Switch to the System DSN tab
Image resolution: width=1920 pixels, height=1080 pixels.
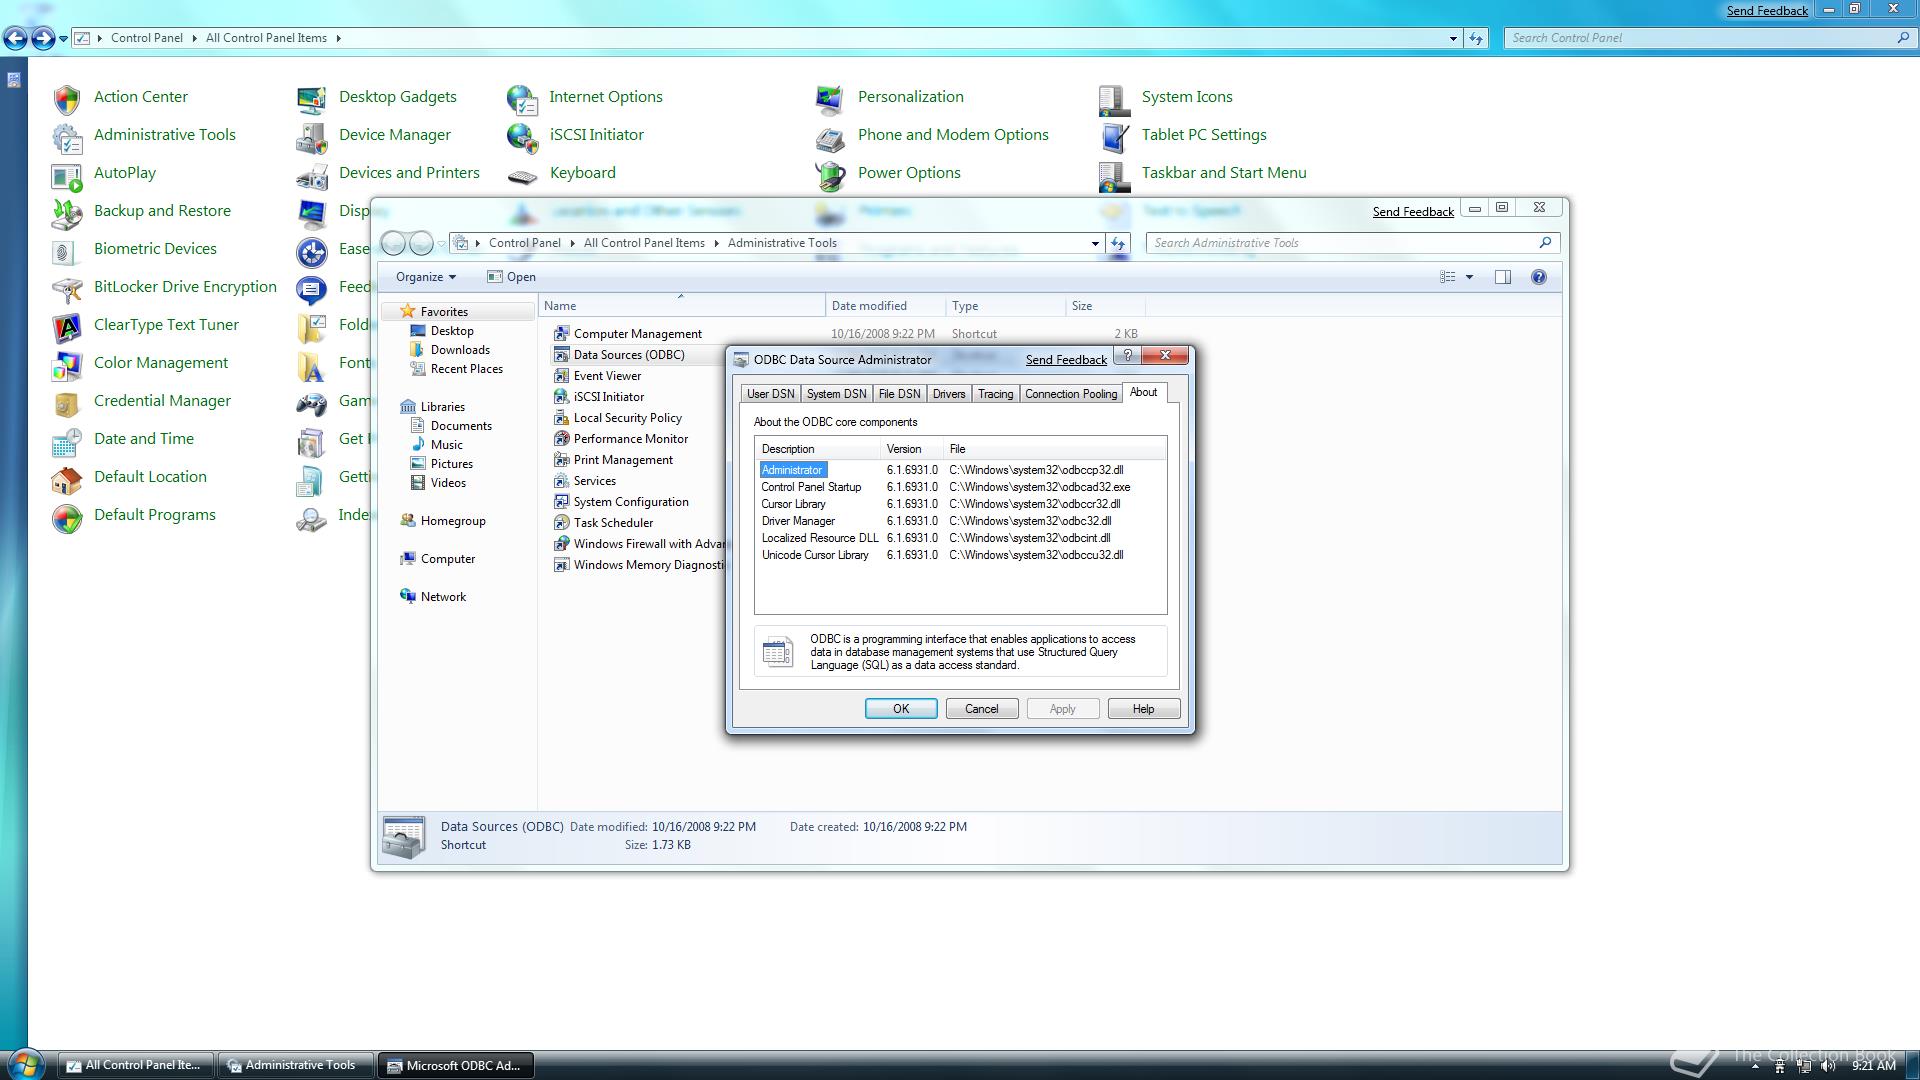tap(836, 394)
